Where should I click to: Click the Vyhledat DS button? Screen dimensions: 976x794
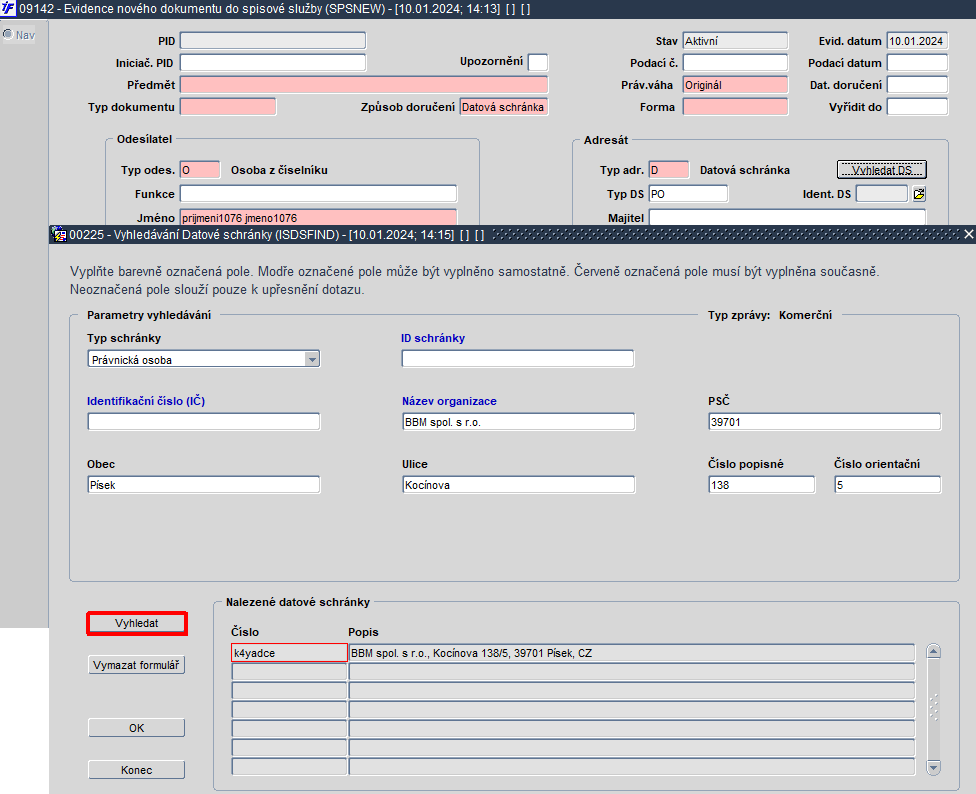pyautogui.click(x=881, y=170)
